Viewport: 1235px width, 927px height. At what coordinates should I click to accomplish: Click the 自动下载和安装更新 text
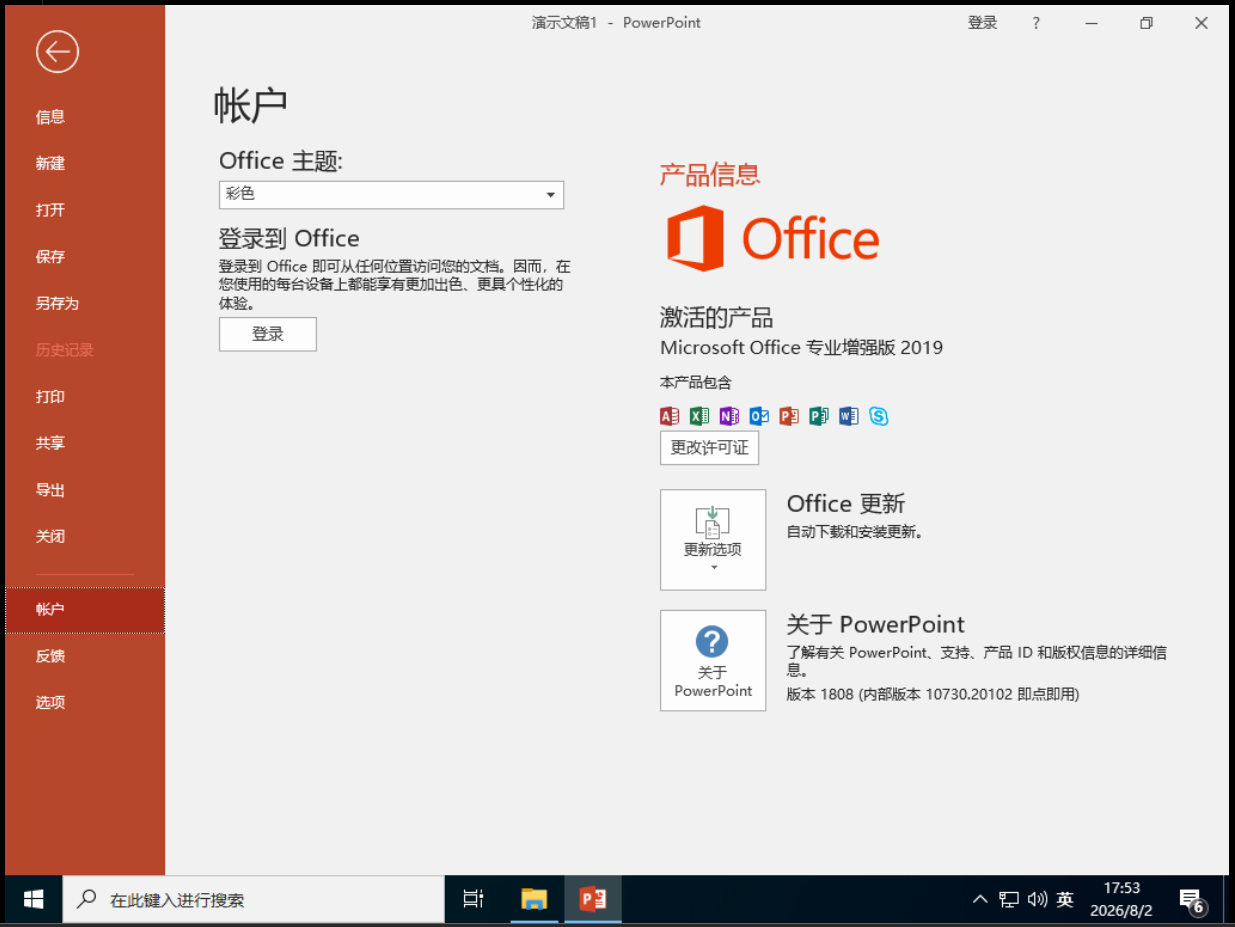[855, 532]
